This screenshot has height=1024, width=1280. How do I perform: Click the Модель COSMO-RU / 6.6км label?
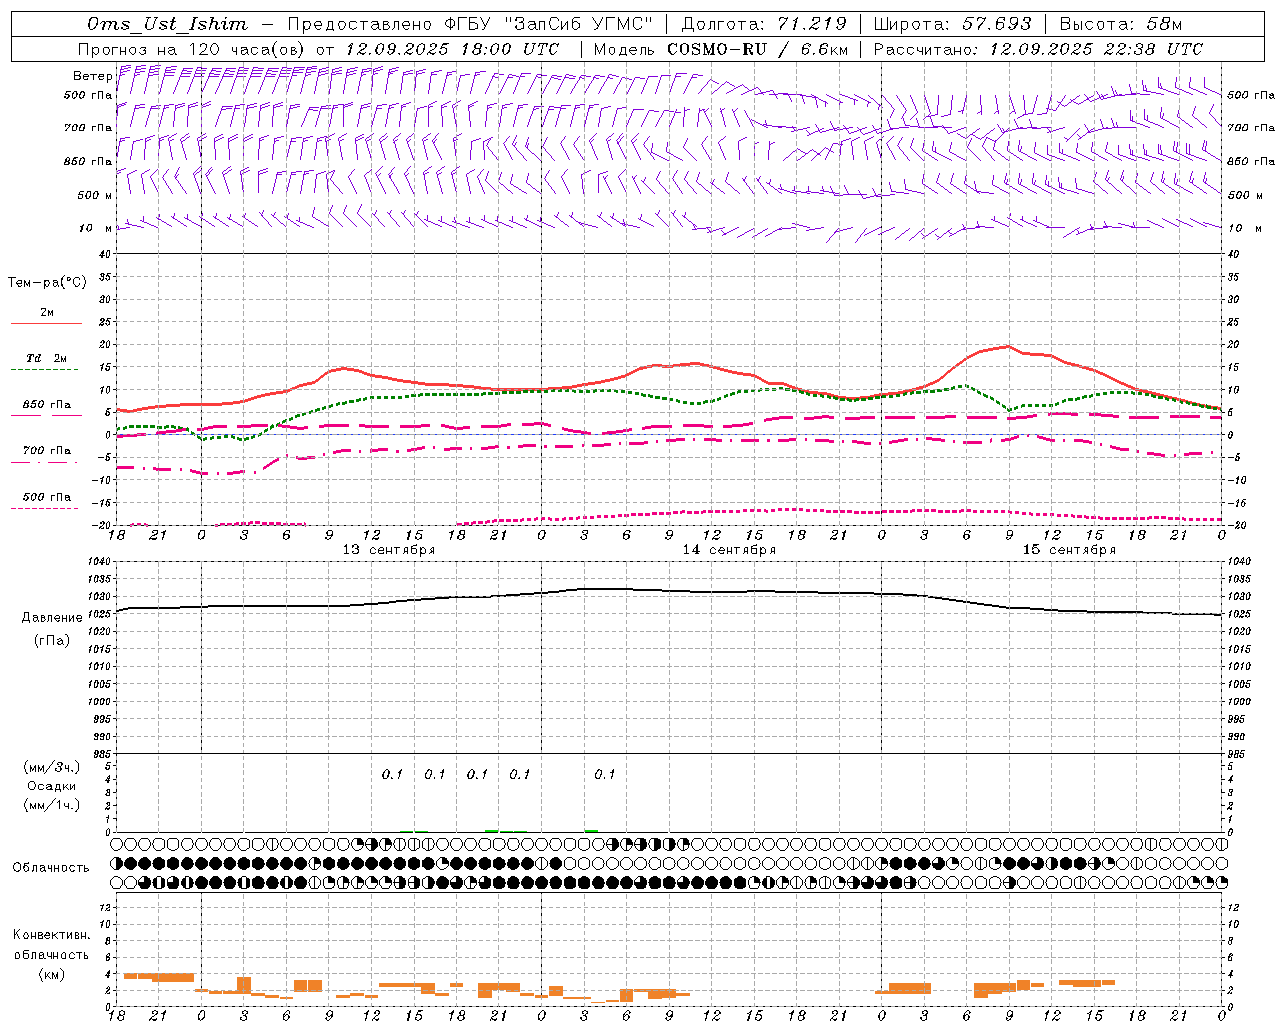(x=720, y=49)
